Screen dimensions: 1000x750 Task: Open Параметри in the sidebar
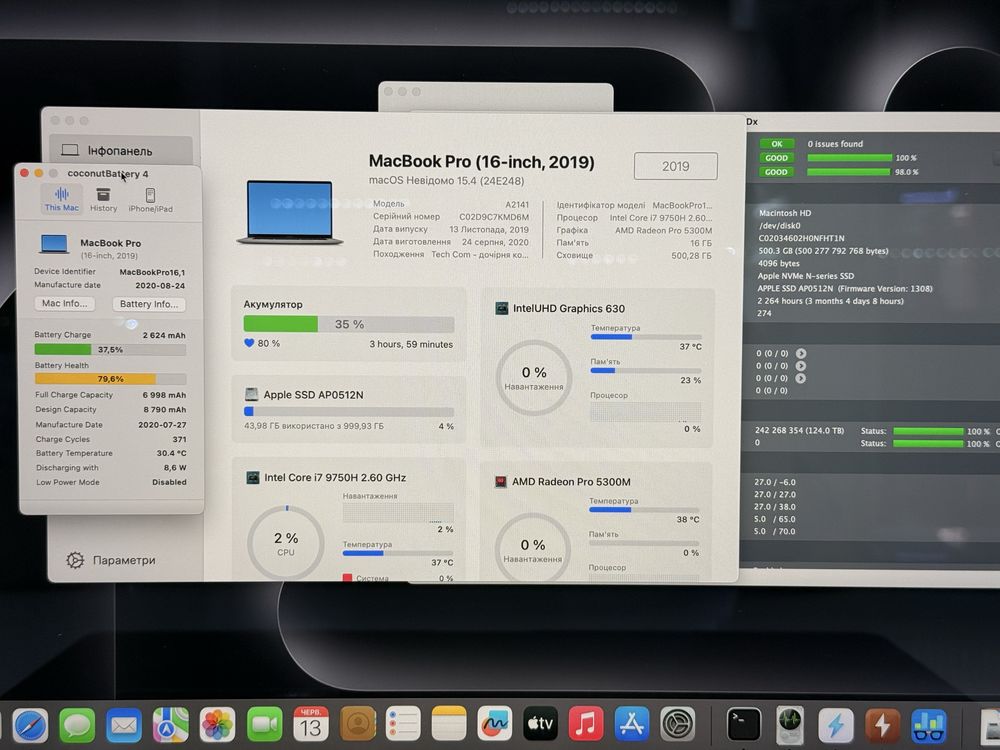(x=111, y=560)
